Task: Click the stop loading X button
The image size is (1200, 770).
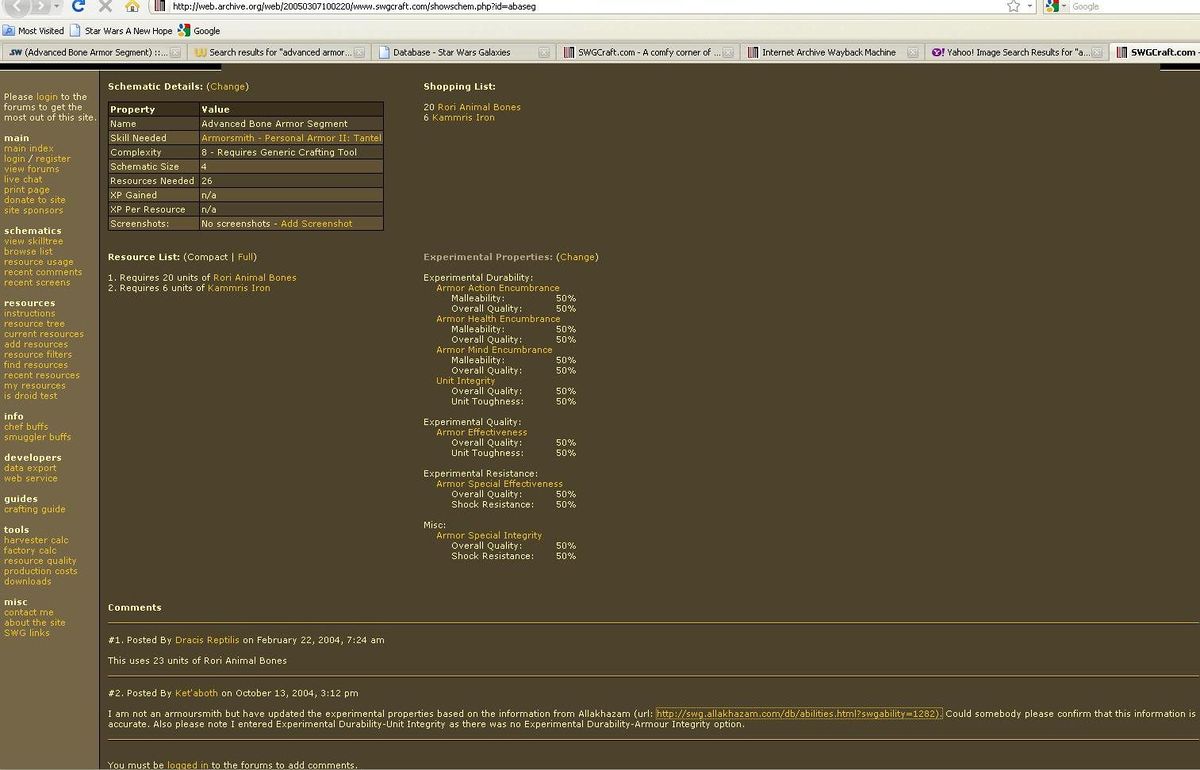Action: pos(105,6)
